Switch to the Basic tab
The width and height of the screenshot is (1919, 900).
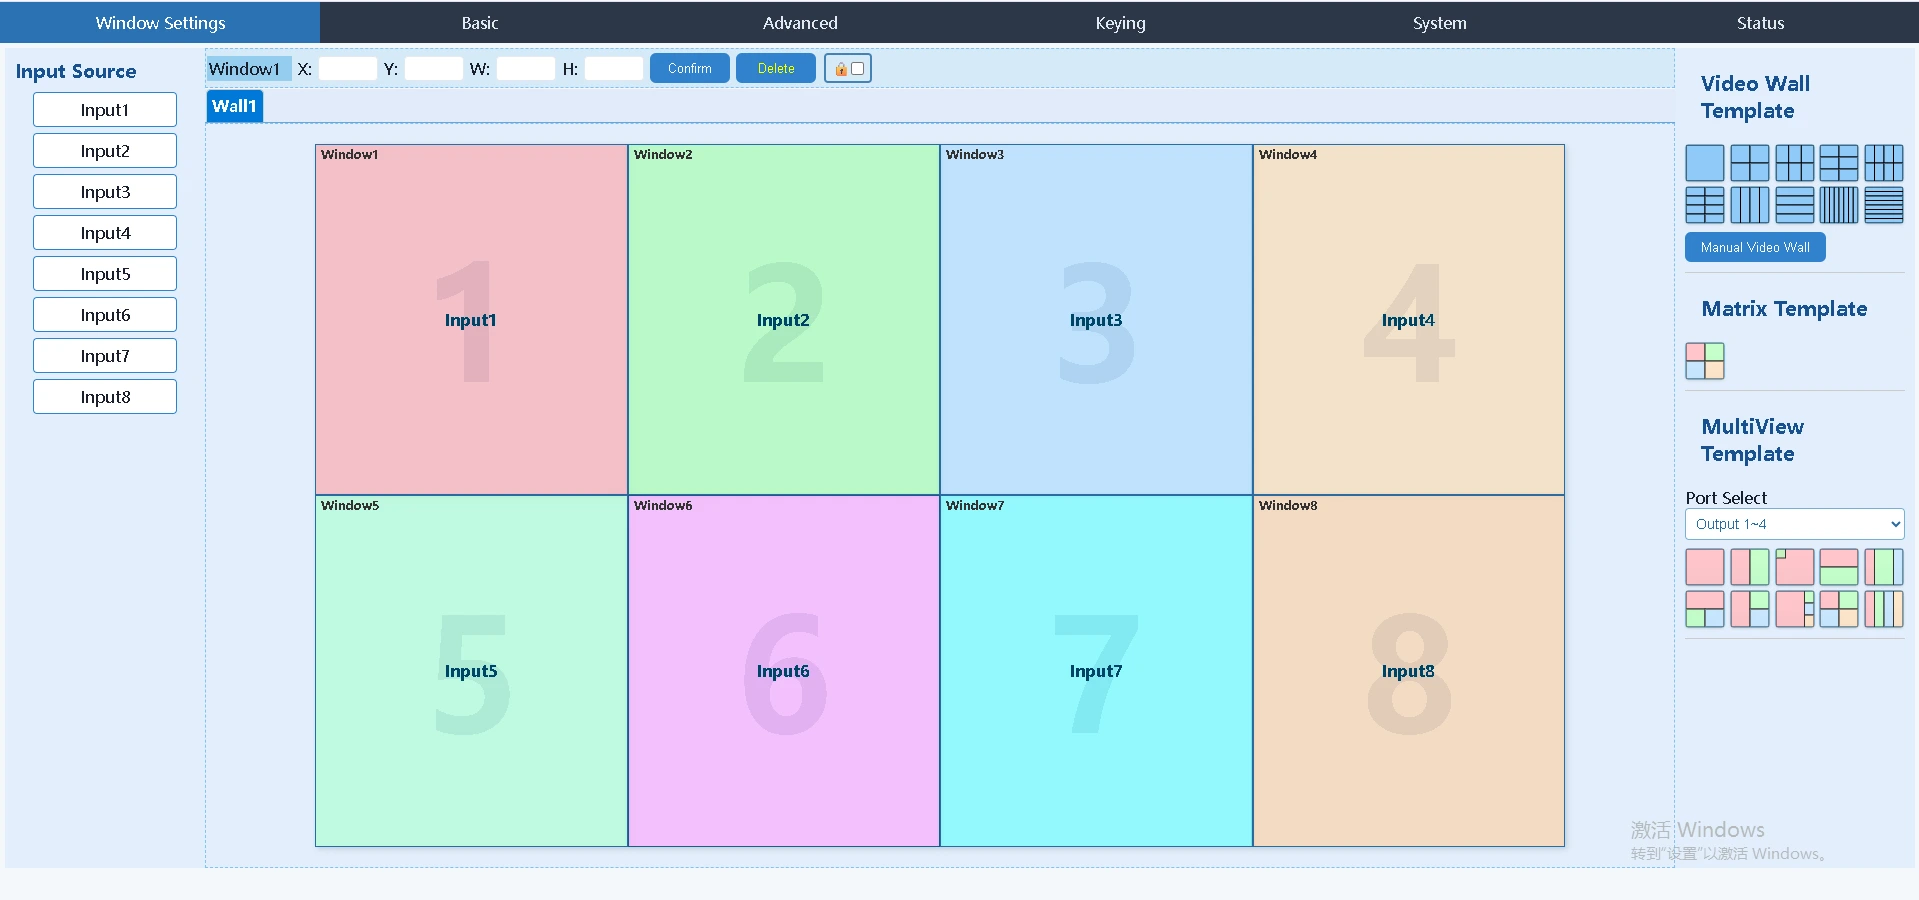click(x=480, y=23)
